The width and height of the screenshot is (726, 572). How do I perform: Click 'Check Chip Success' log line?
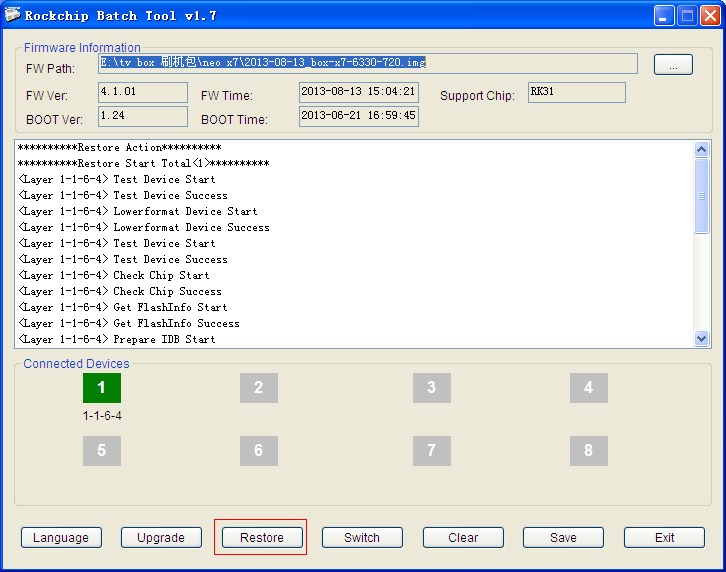coord(119,292)
